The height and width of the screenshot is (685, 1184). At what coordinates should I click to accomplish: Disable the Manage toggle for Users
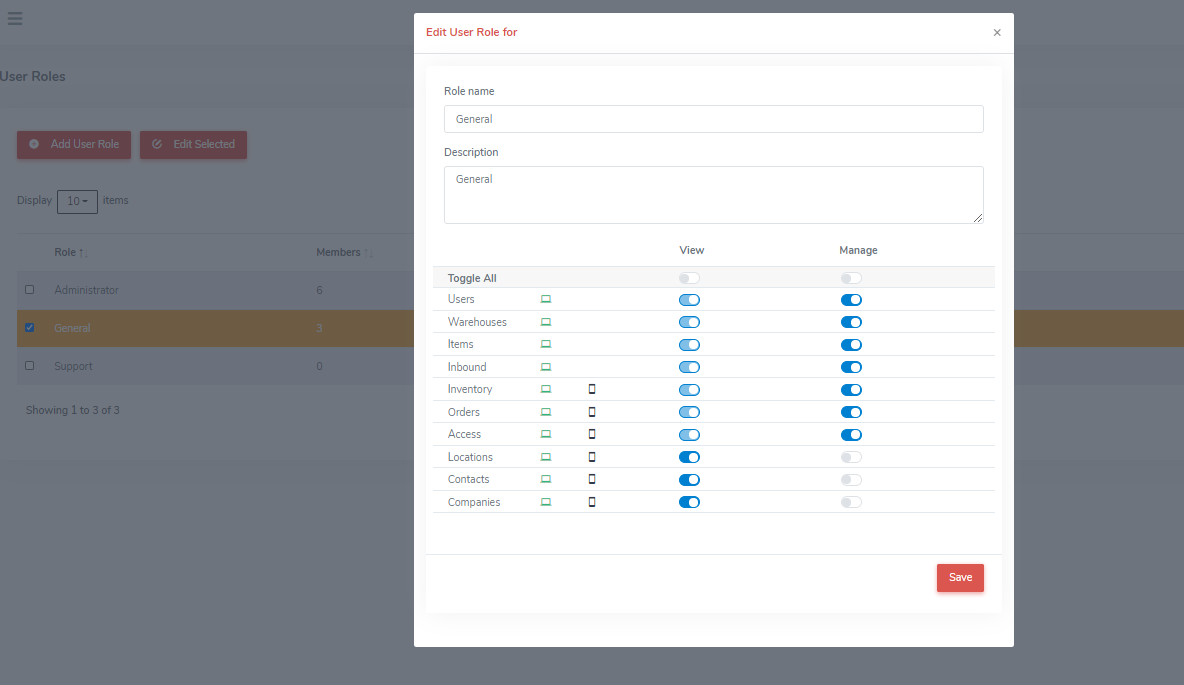pyautogui.click(x=851, y=299)
